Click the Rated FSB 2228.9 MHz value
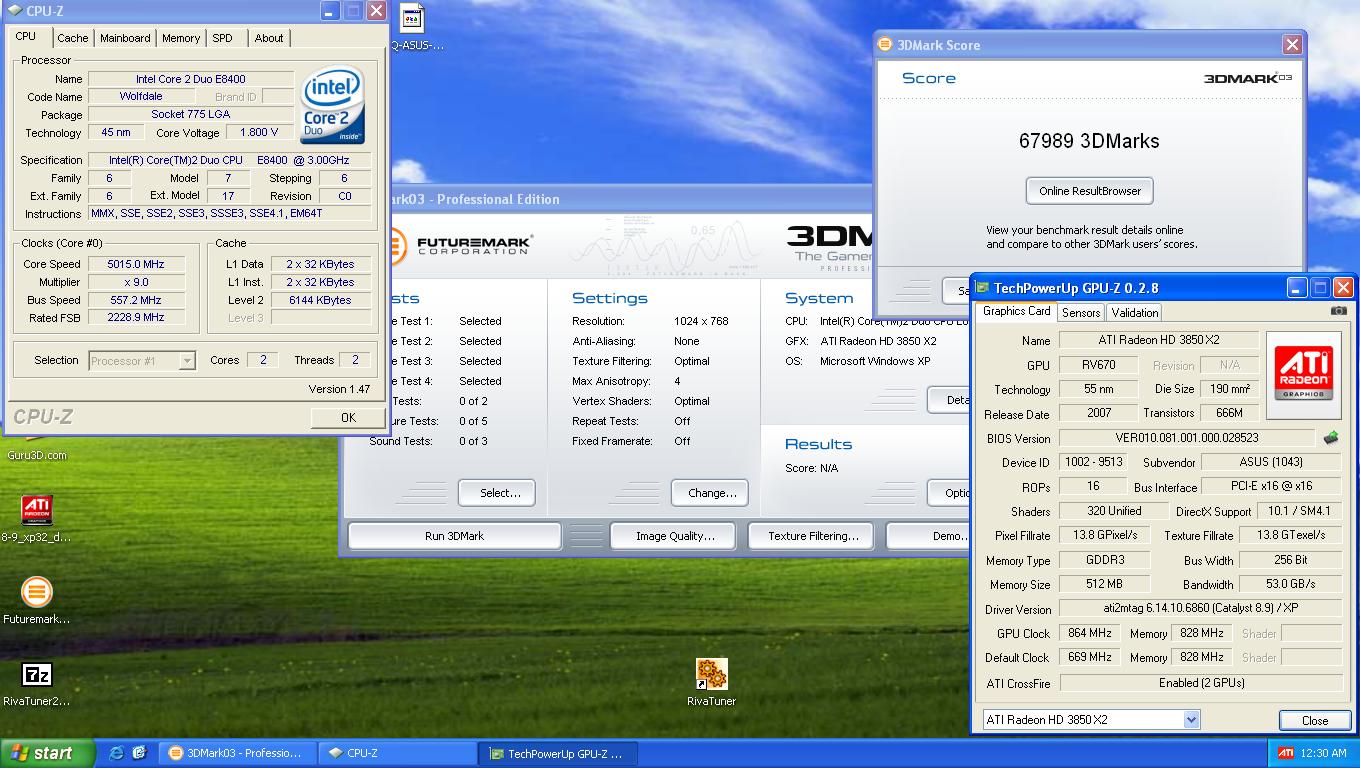 pyautogui.click(x=135, y=318)
